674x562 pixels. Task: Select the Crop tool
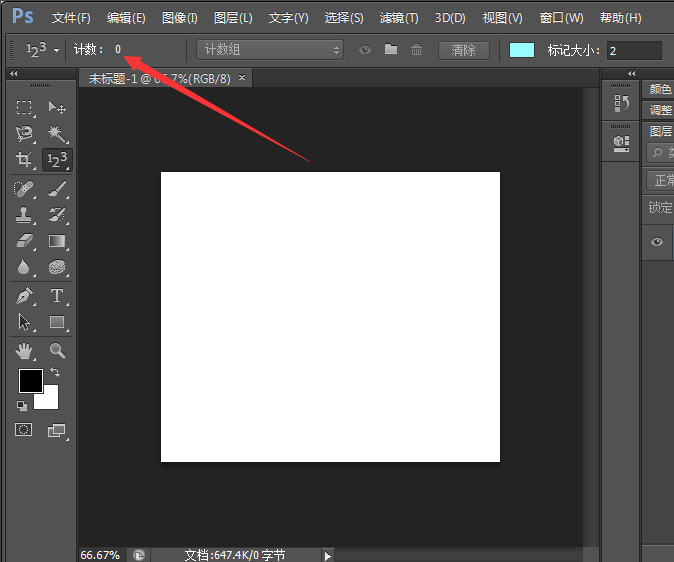[x=24, y=160]
